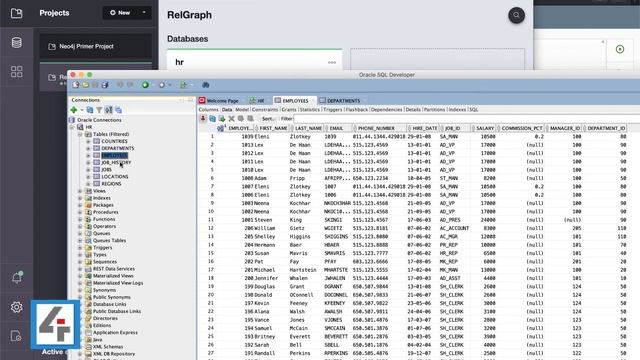This screenshot has width=640, height=360.
Task: Click the Delete Selected Row X icon
Action: click(x=231, y=118)
